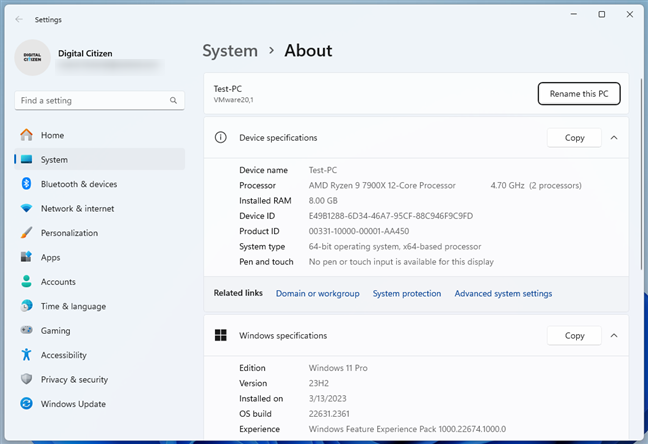Click the VMware20,1 model text

(233, 100)
